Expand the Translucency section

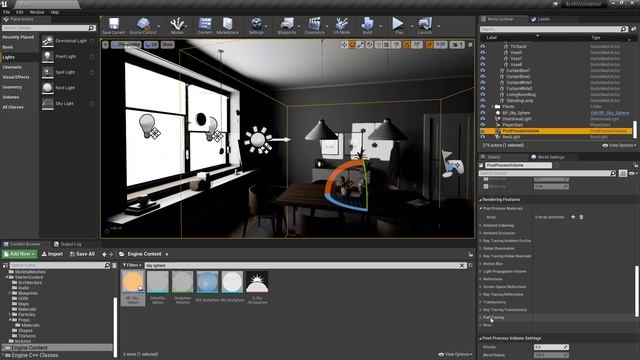point(481,302)
